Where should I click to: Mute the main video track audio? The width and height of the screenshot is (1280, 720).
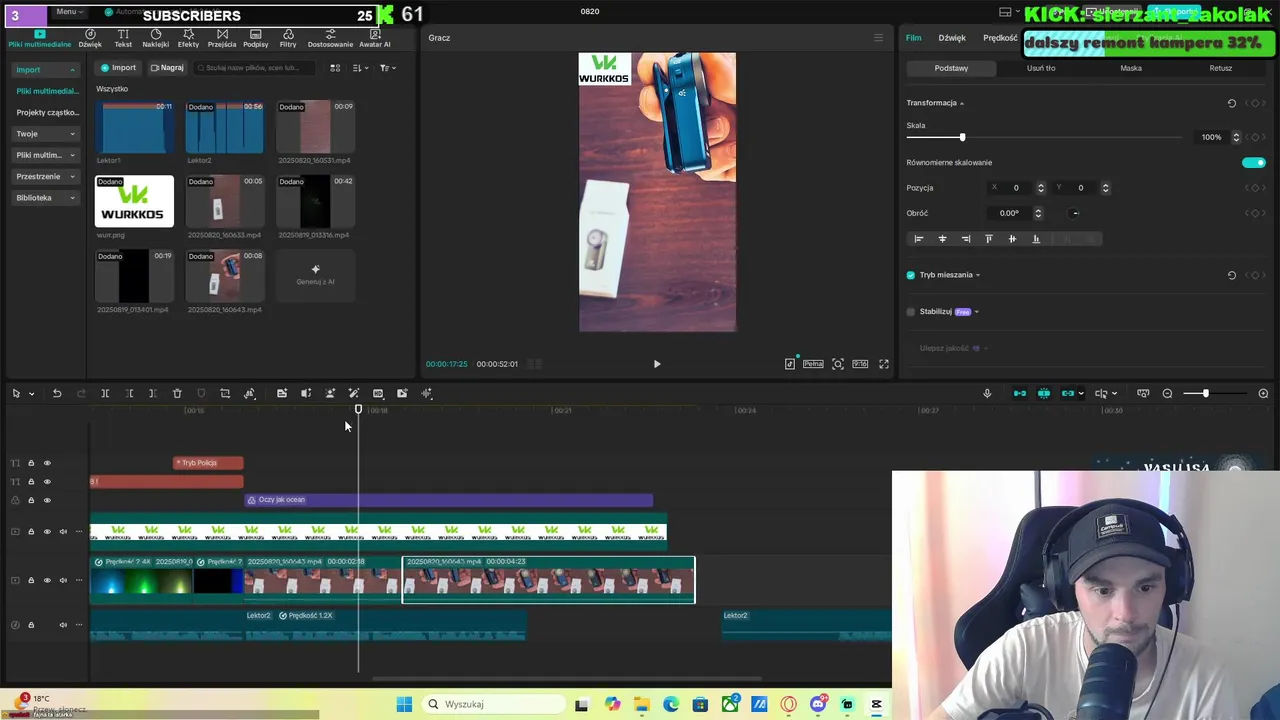pyautogui.click(x=63, y=580)
